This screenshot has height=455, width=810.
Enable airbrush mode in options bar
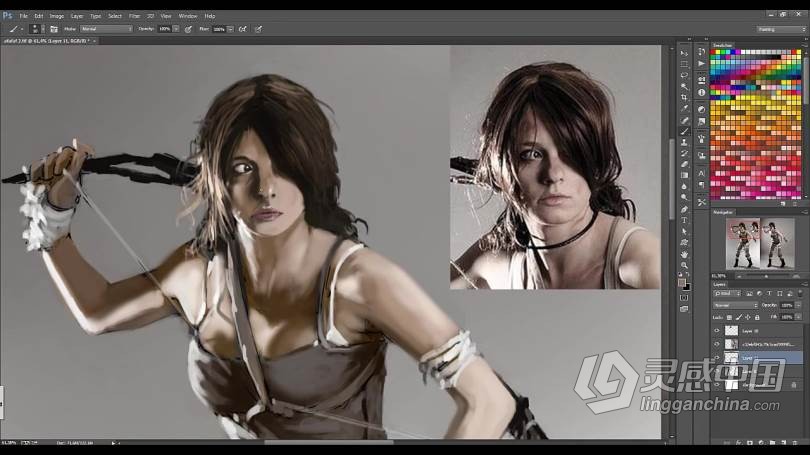[242, 29]
